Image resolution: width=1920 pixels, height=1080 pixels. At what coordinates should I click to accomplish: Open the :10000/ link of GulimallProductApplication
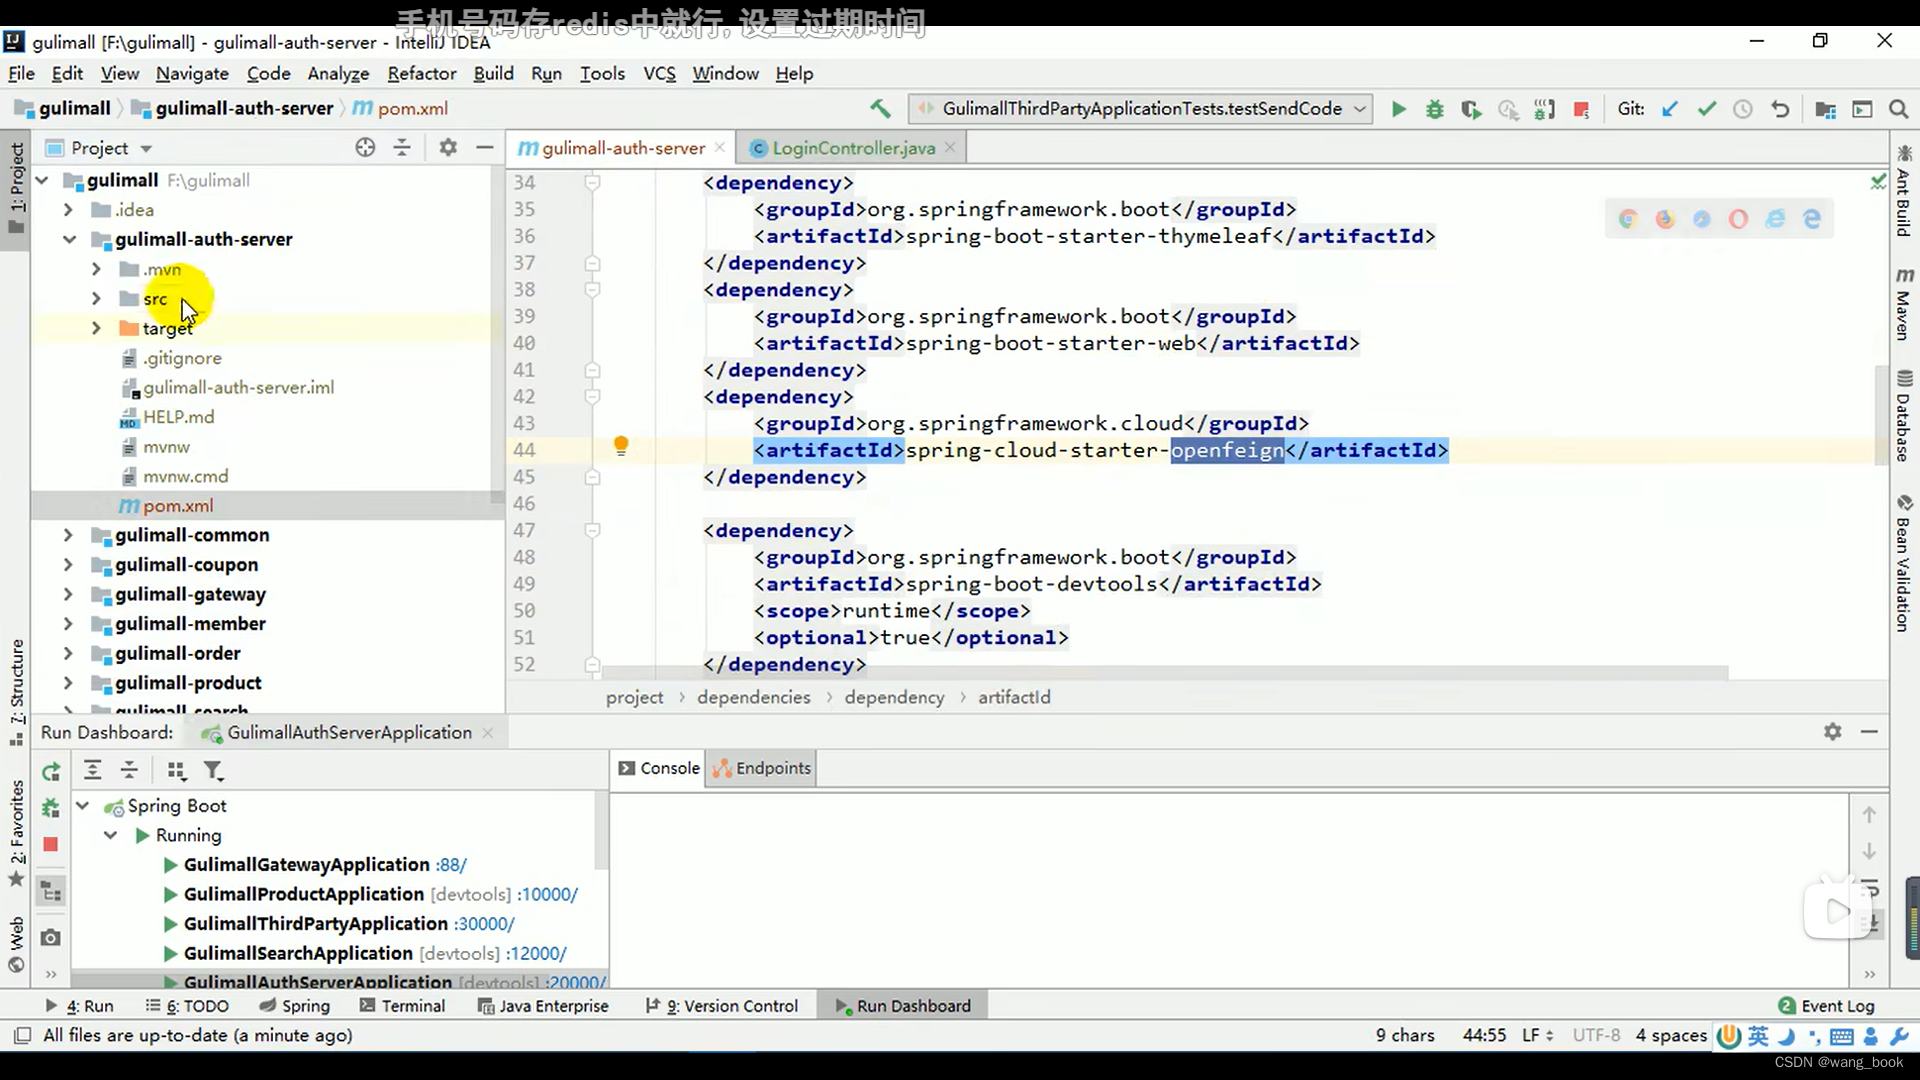click(547, 894)
